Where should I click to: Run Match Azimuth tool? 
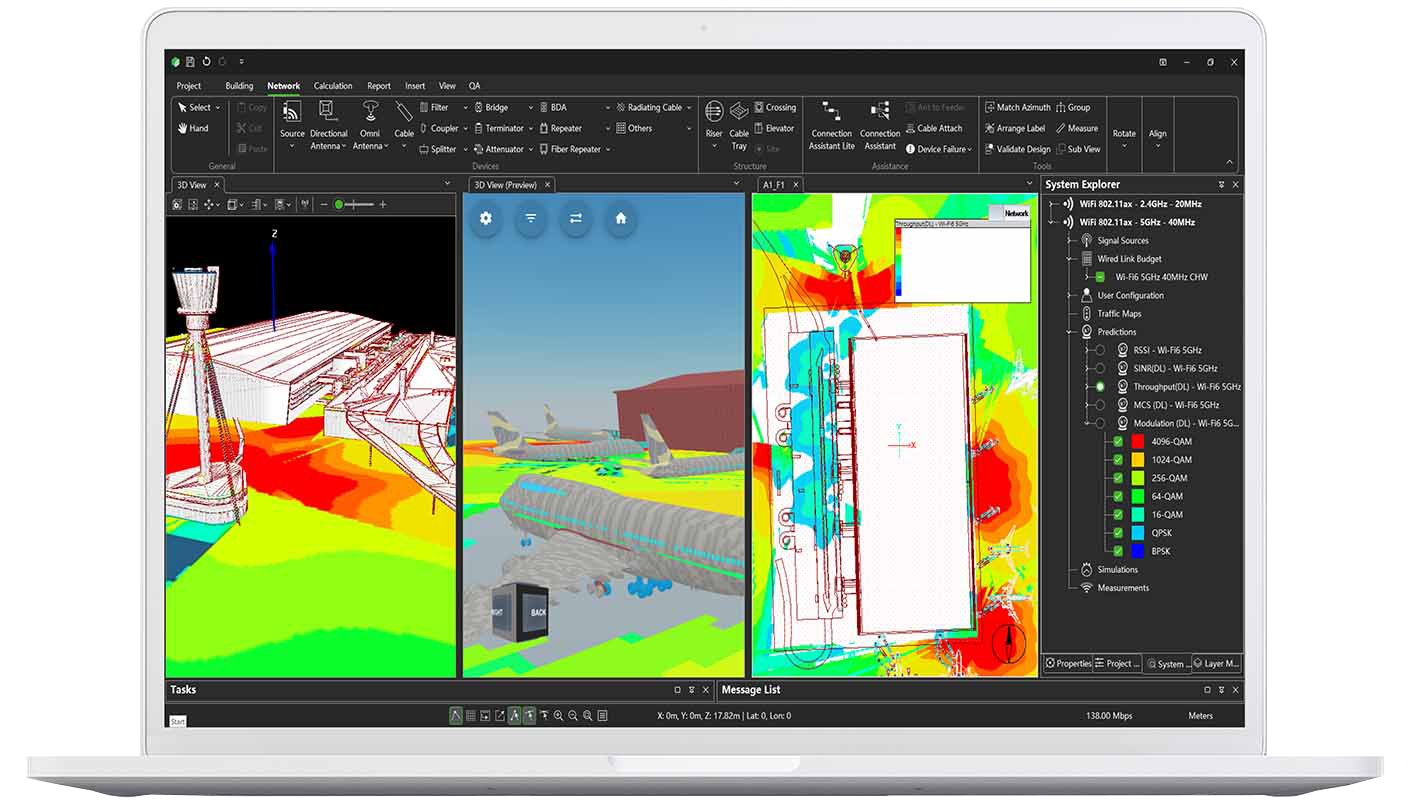[1018, 107]
